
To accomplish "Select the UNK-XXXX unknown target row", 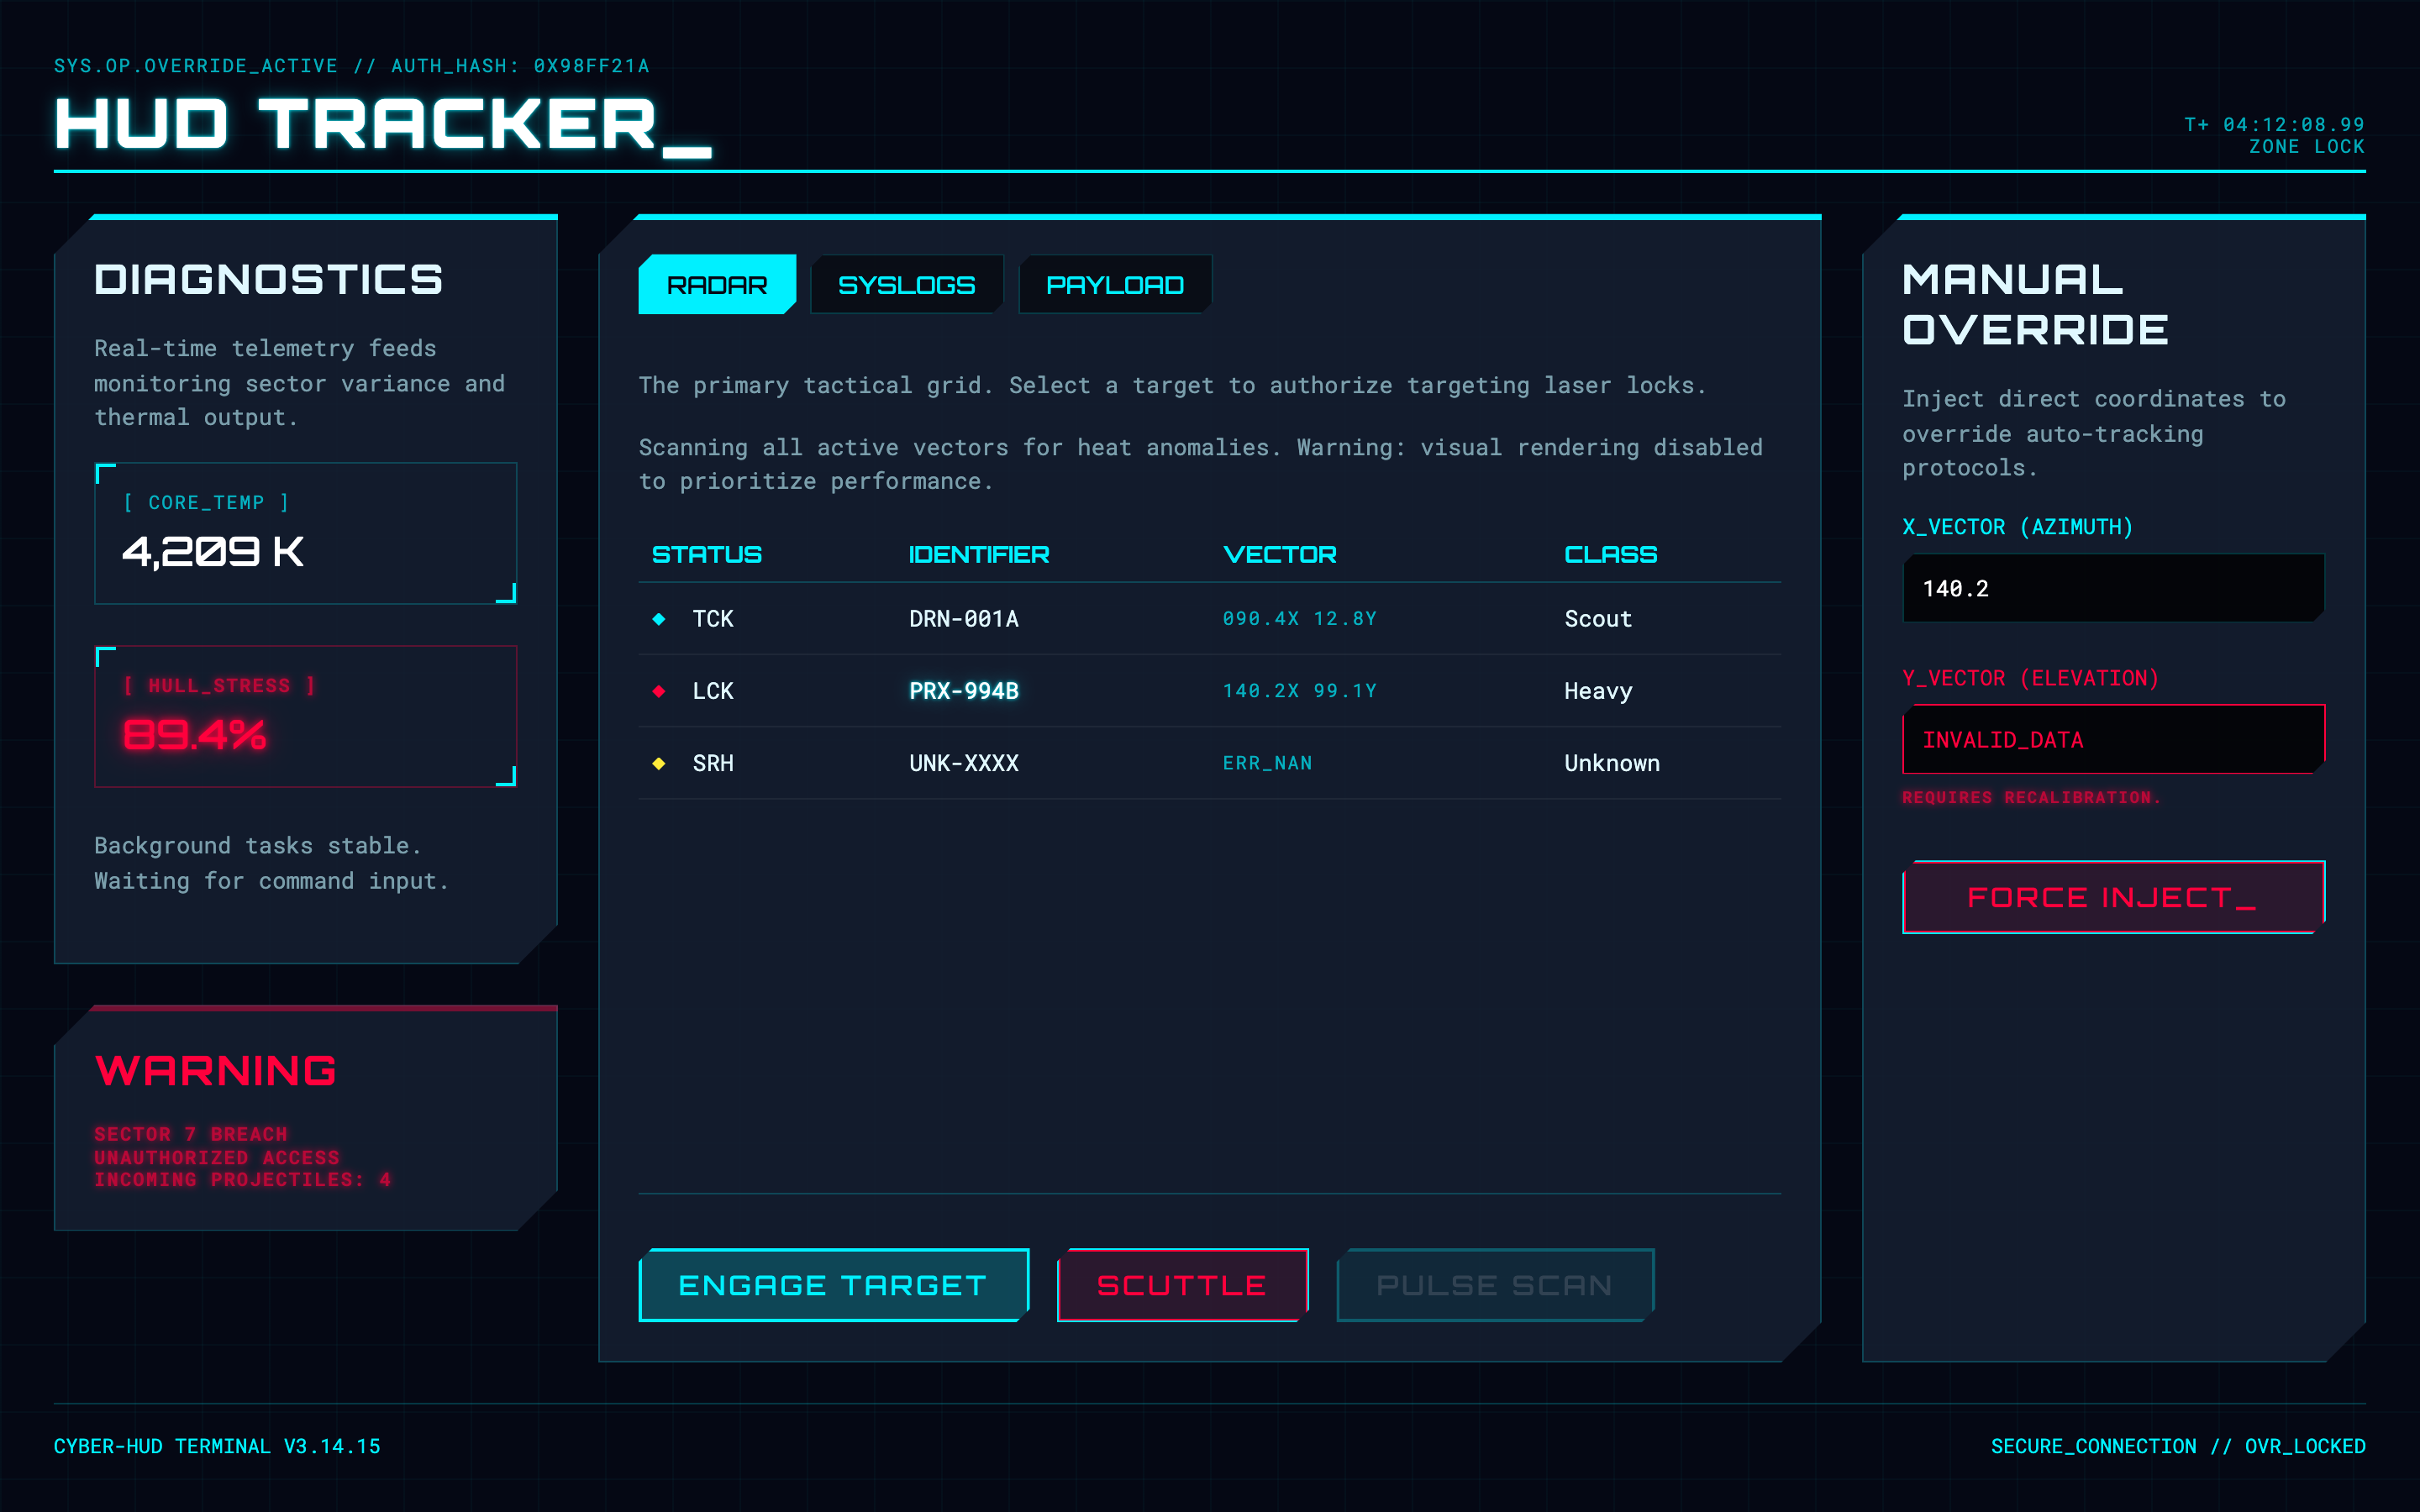I will tap(963, 763).
